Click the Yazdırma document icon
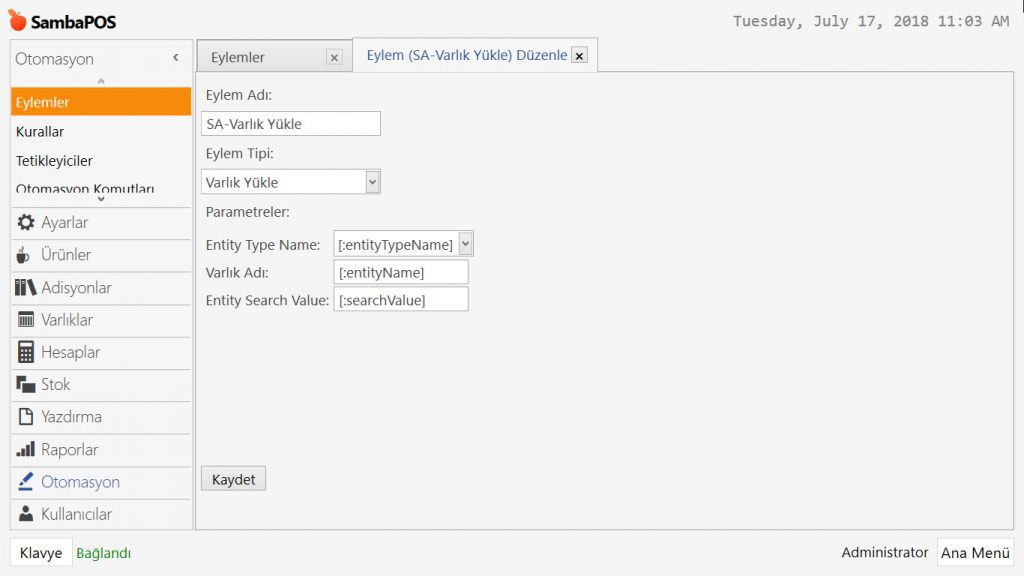Screen dimensions: 1024x576 [26, 417]
